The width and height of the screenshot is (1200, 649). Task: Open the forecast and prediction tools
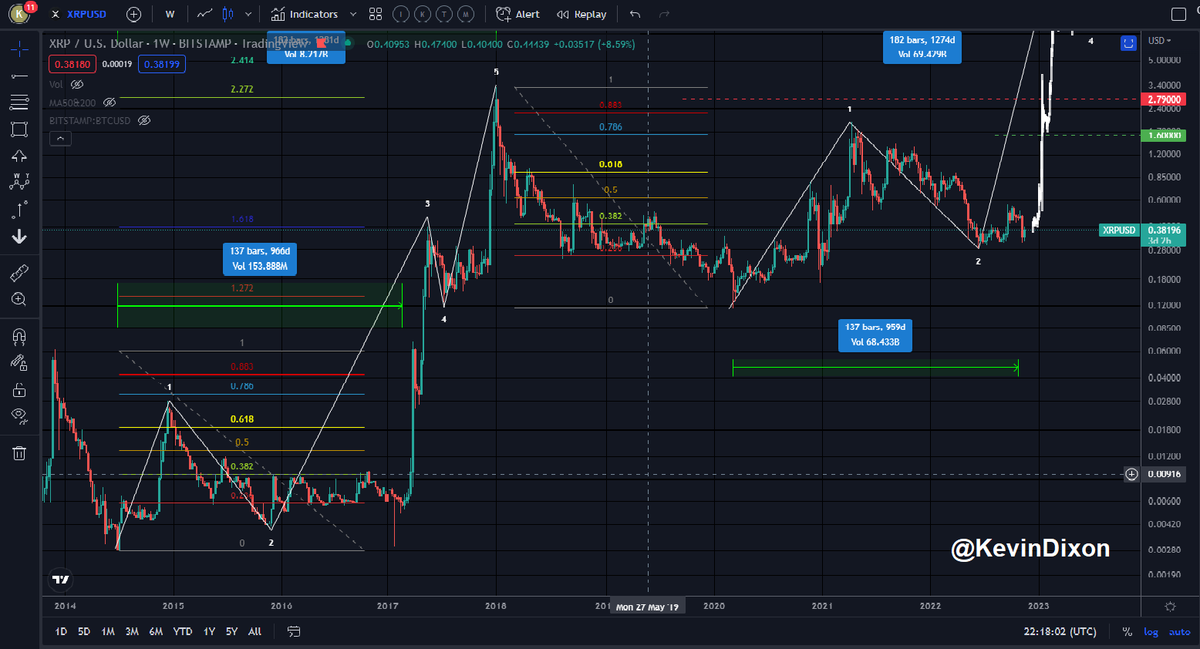(x=19, y=210)
